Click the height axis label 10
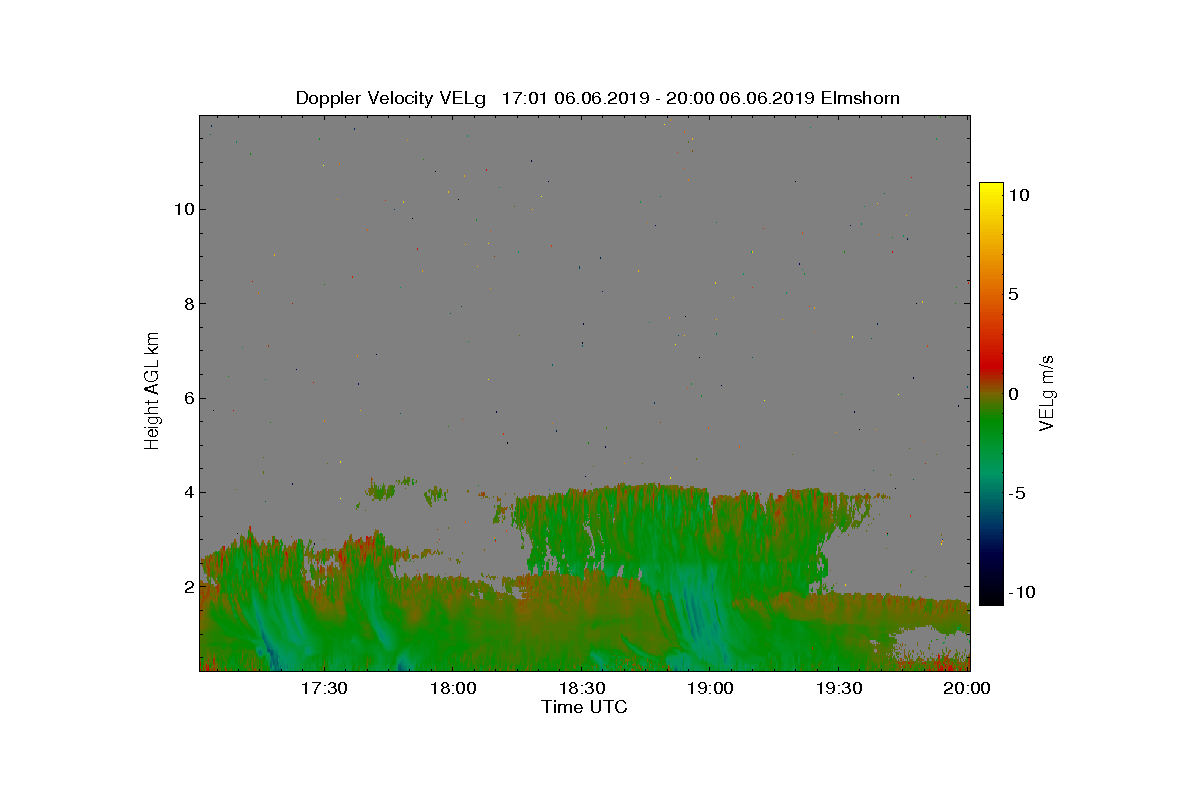This screenshot has height=800, width=1200. [x=183, y=209]
